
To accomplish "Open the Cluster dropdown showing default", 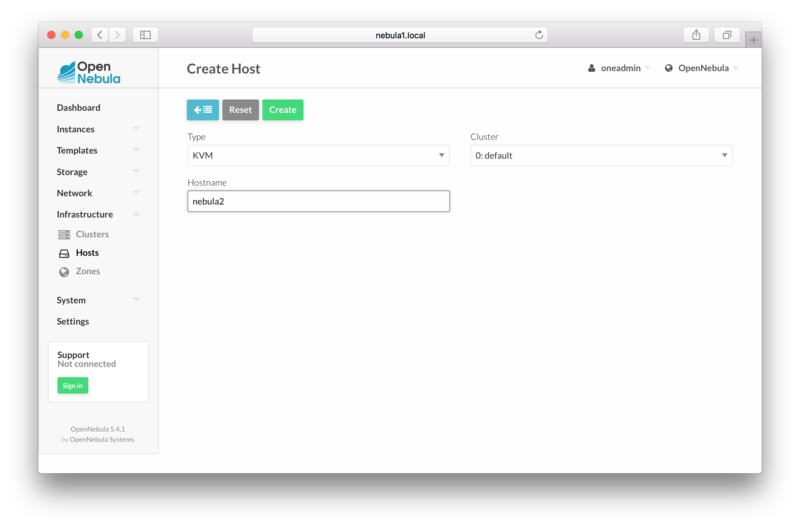I will (601, 156).
